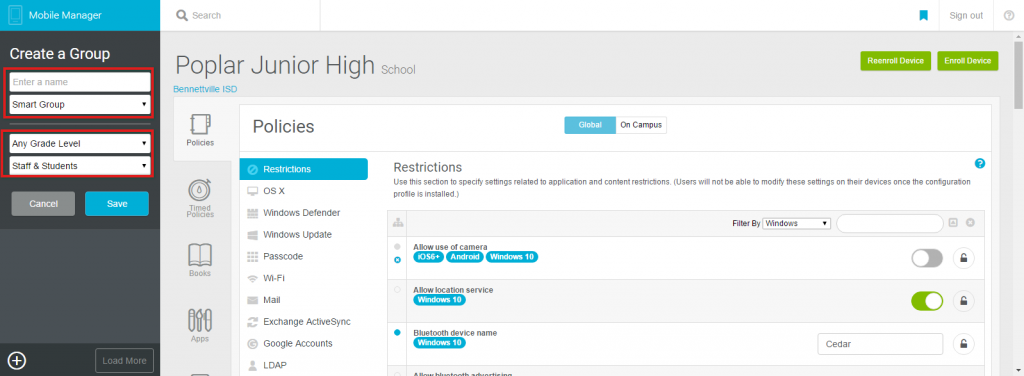Open the help question mark in top bar
The image size is (1024, 376).
tap(1008, 15)
